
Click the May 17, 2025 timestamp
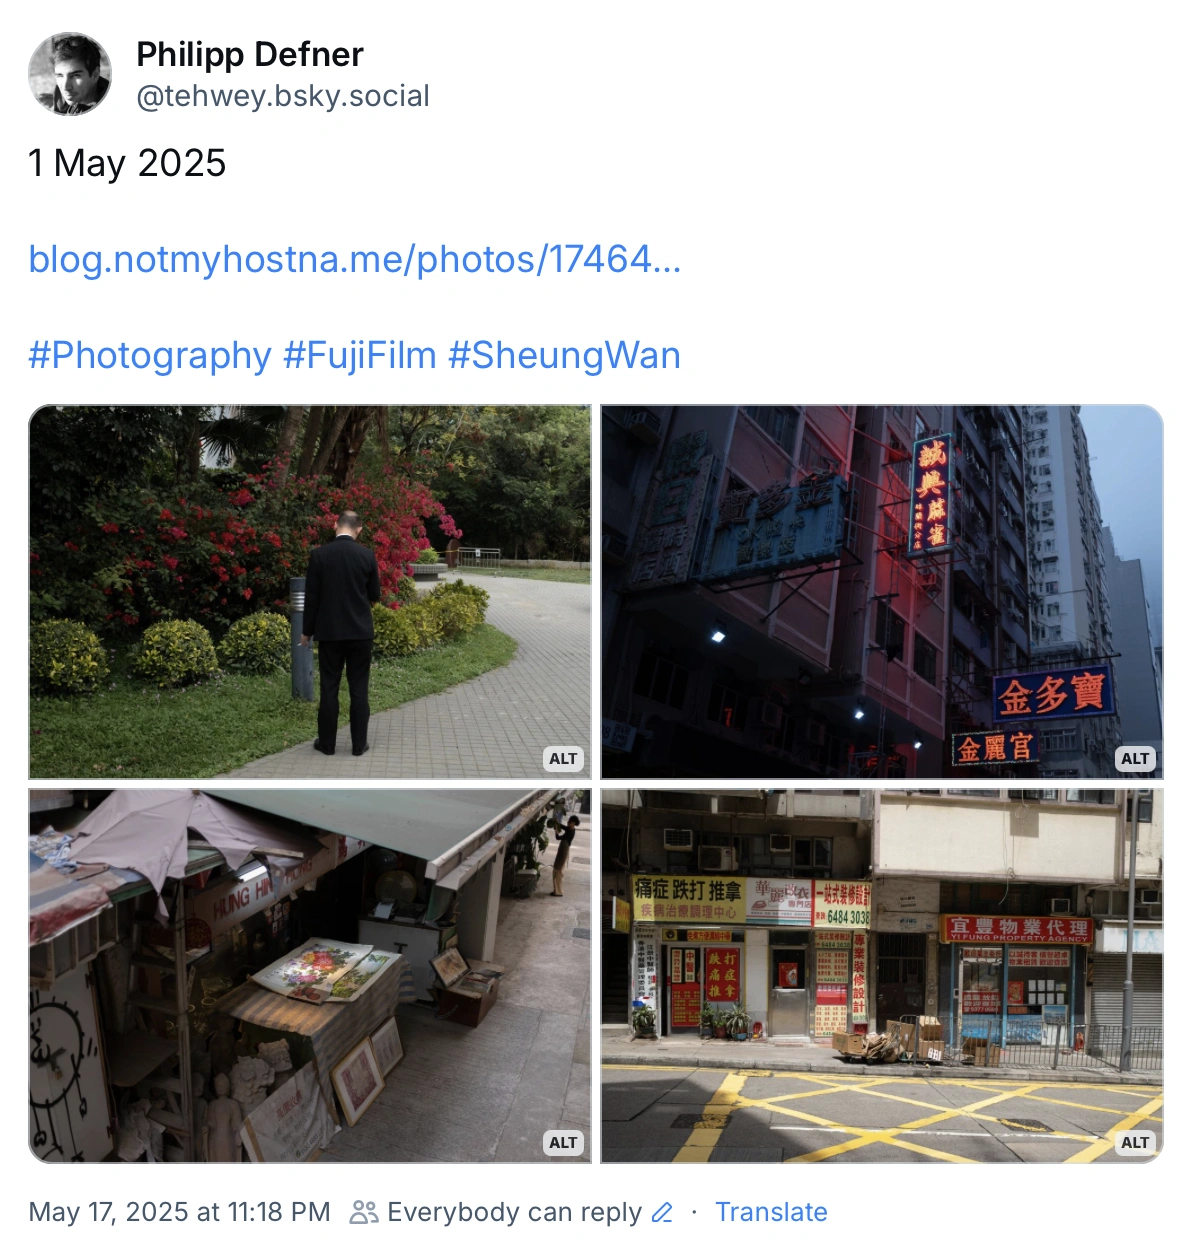[x=179, y=1212]
